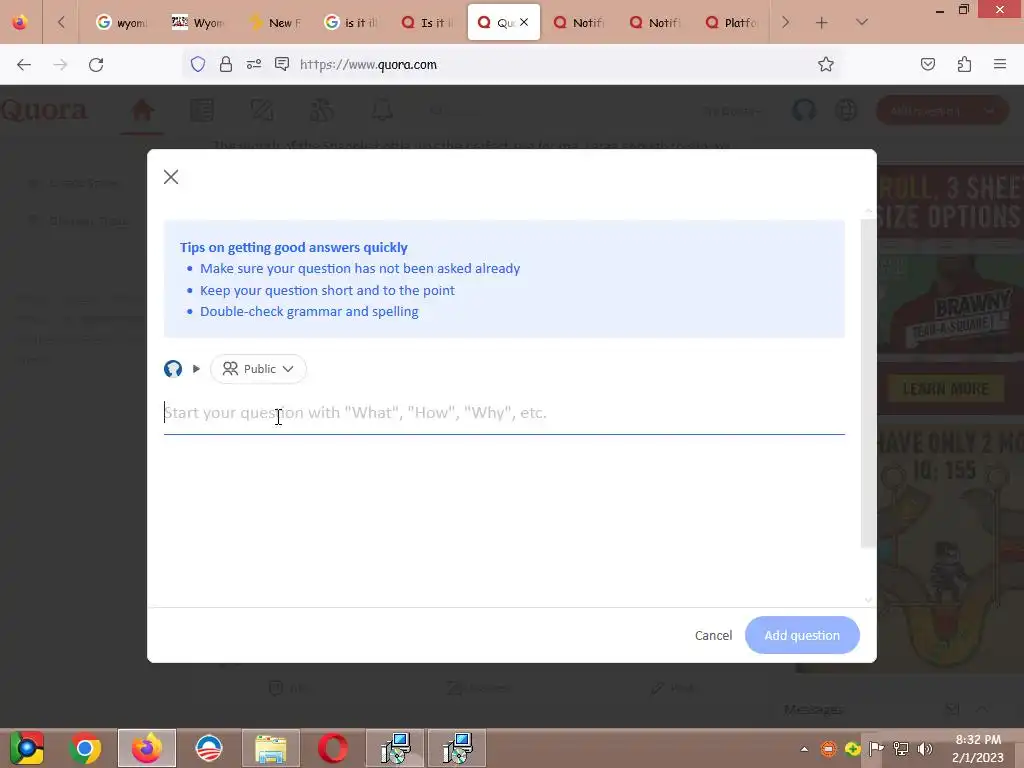The image size is (1024, 768).
Task: Open Opera from the taskbar
Action: 333,748
